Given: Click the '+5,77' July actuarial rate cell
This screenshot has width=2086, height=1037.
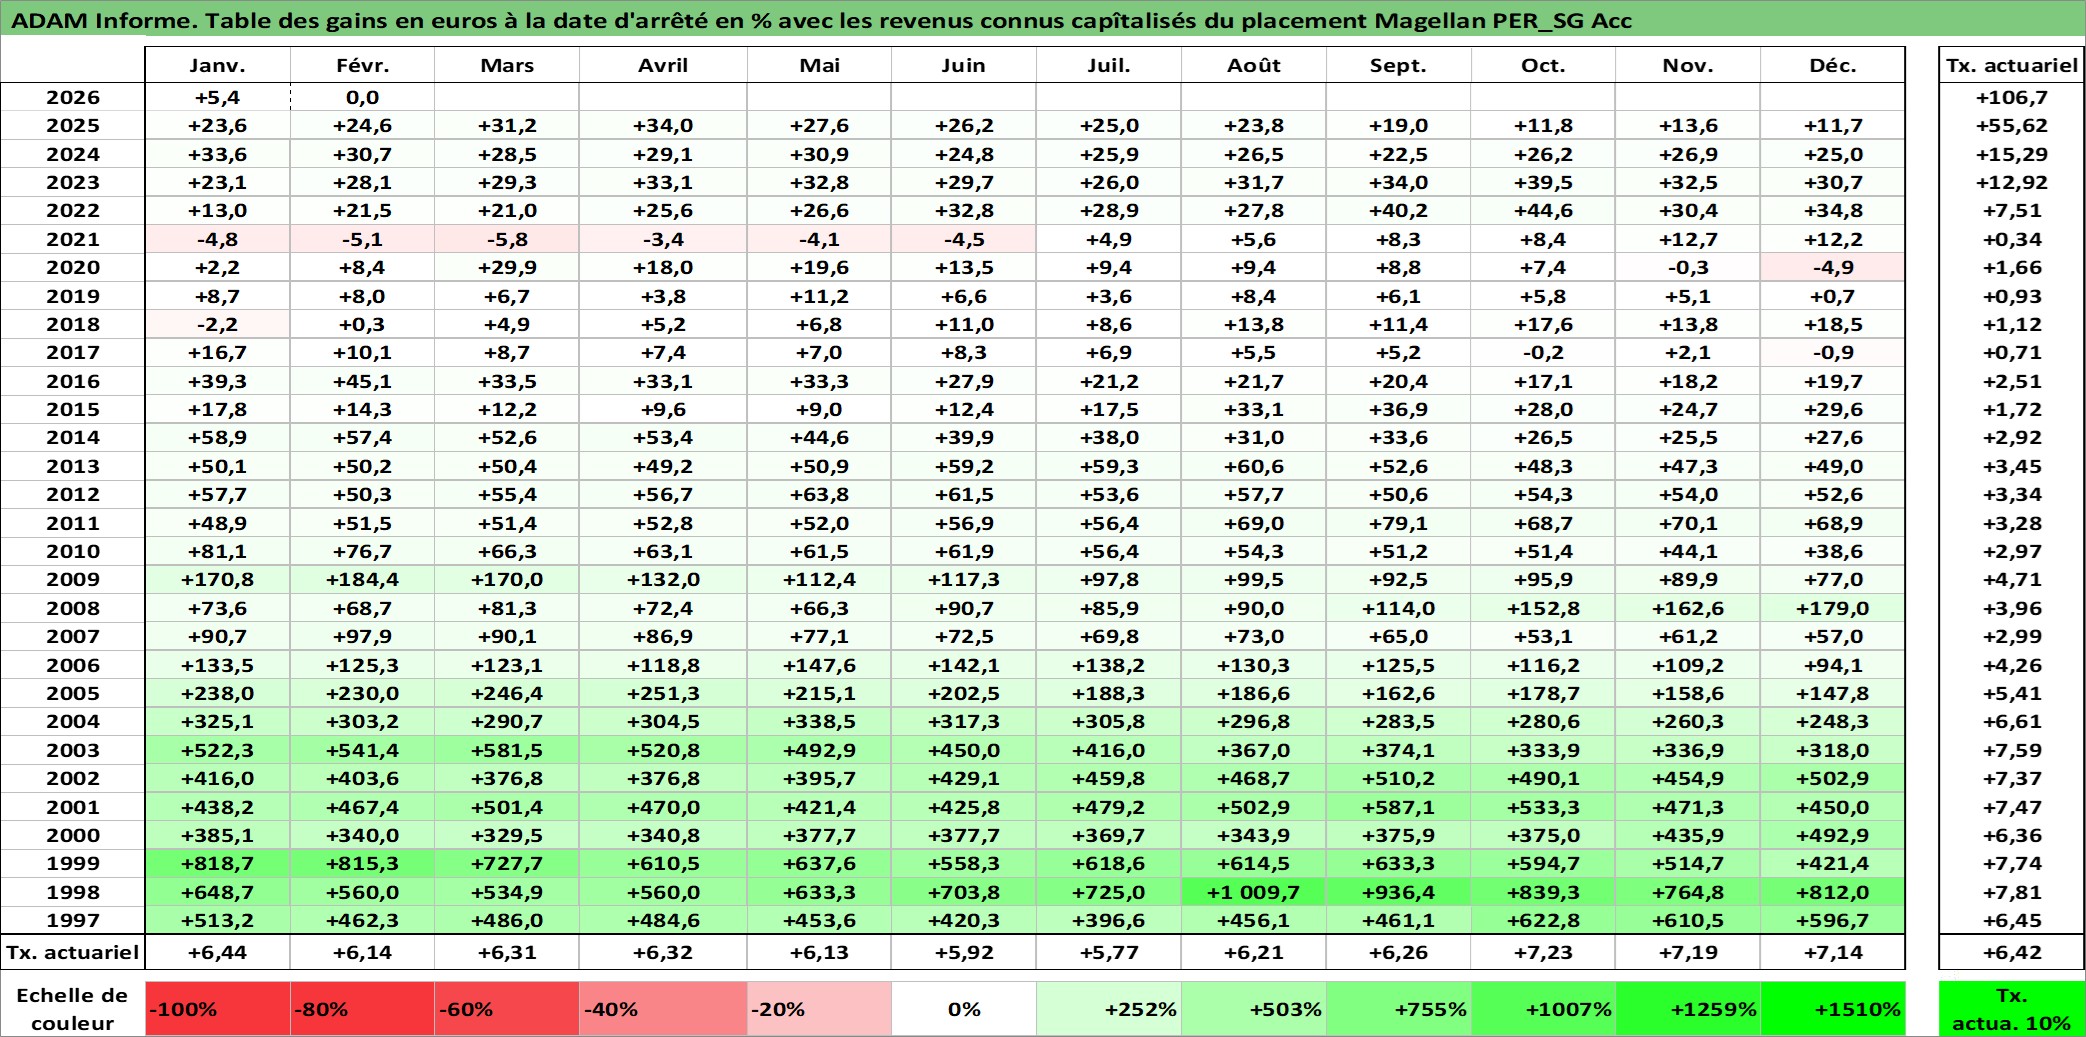Looking at the screenshot, I should (1108, 953).
